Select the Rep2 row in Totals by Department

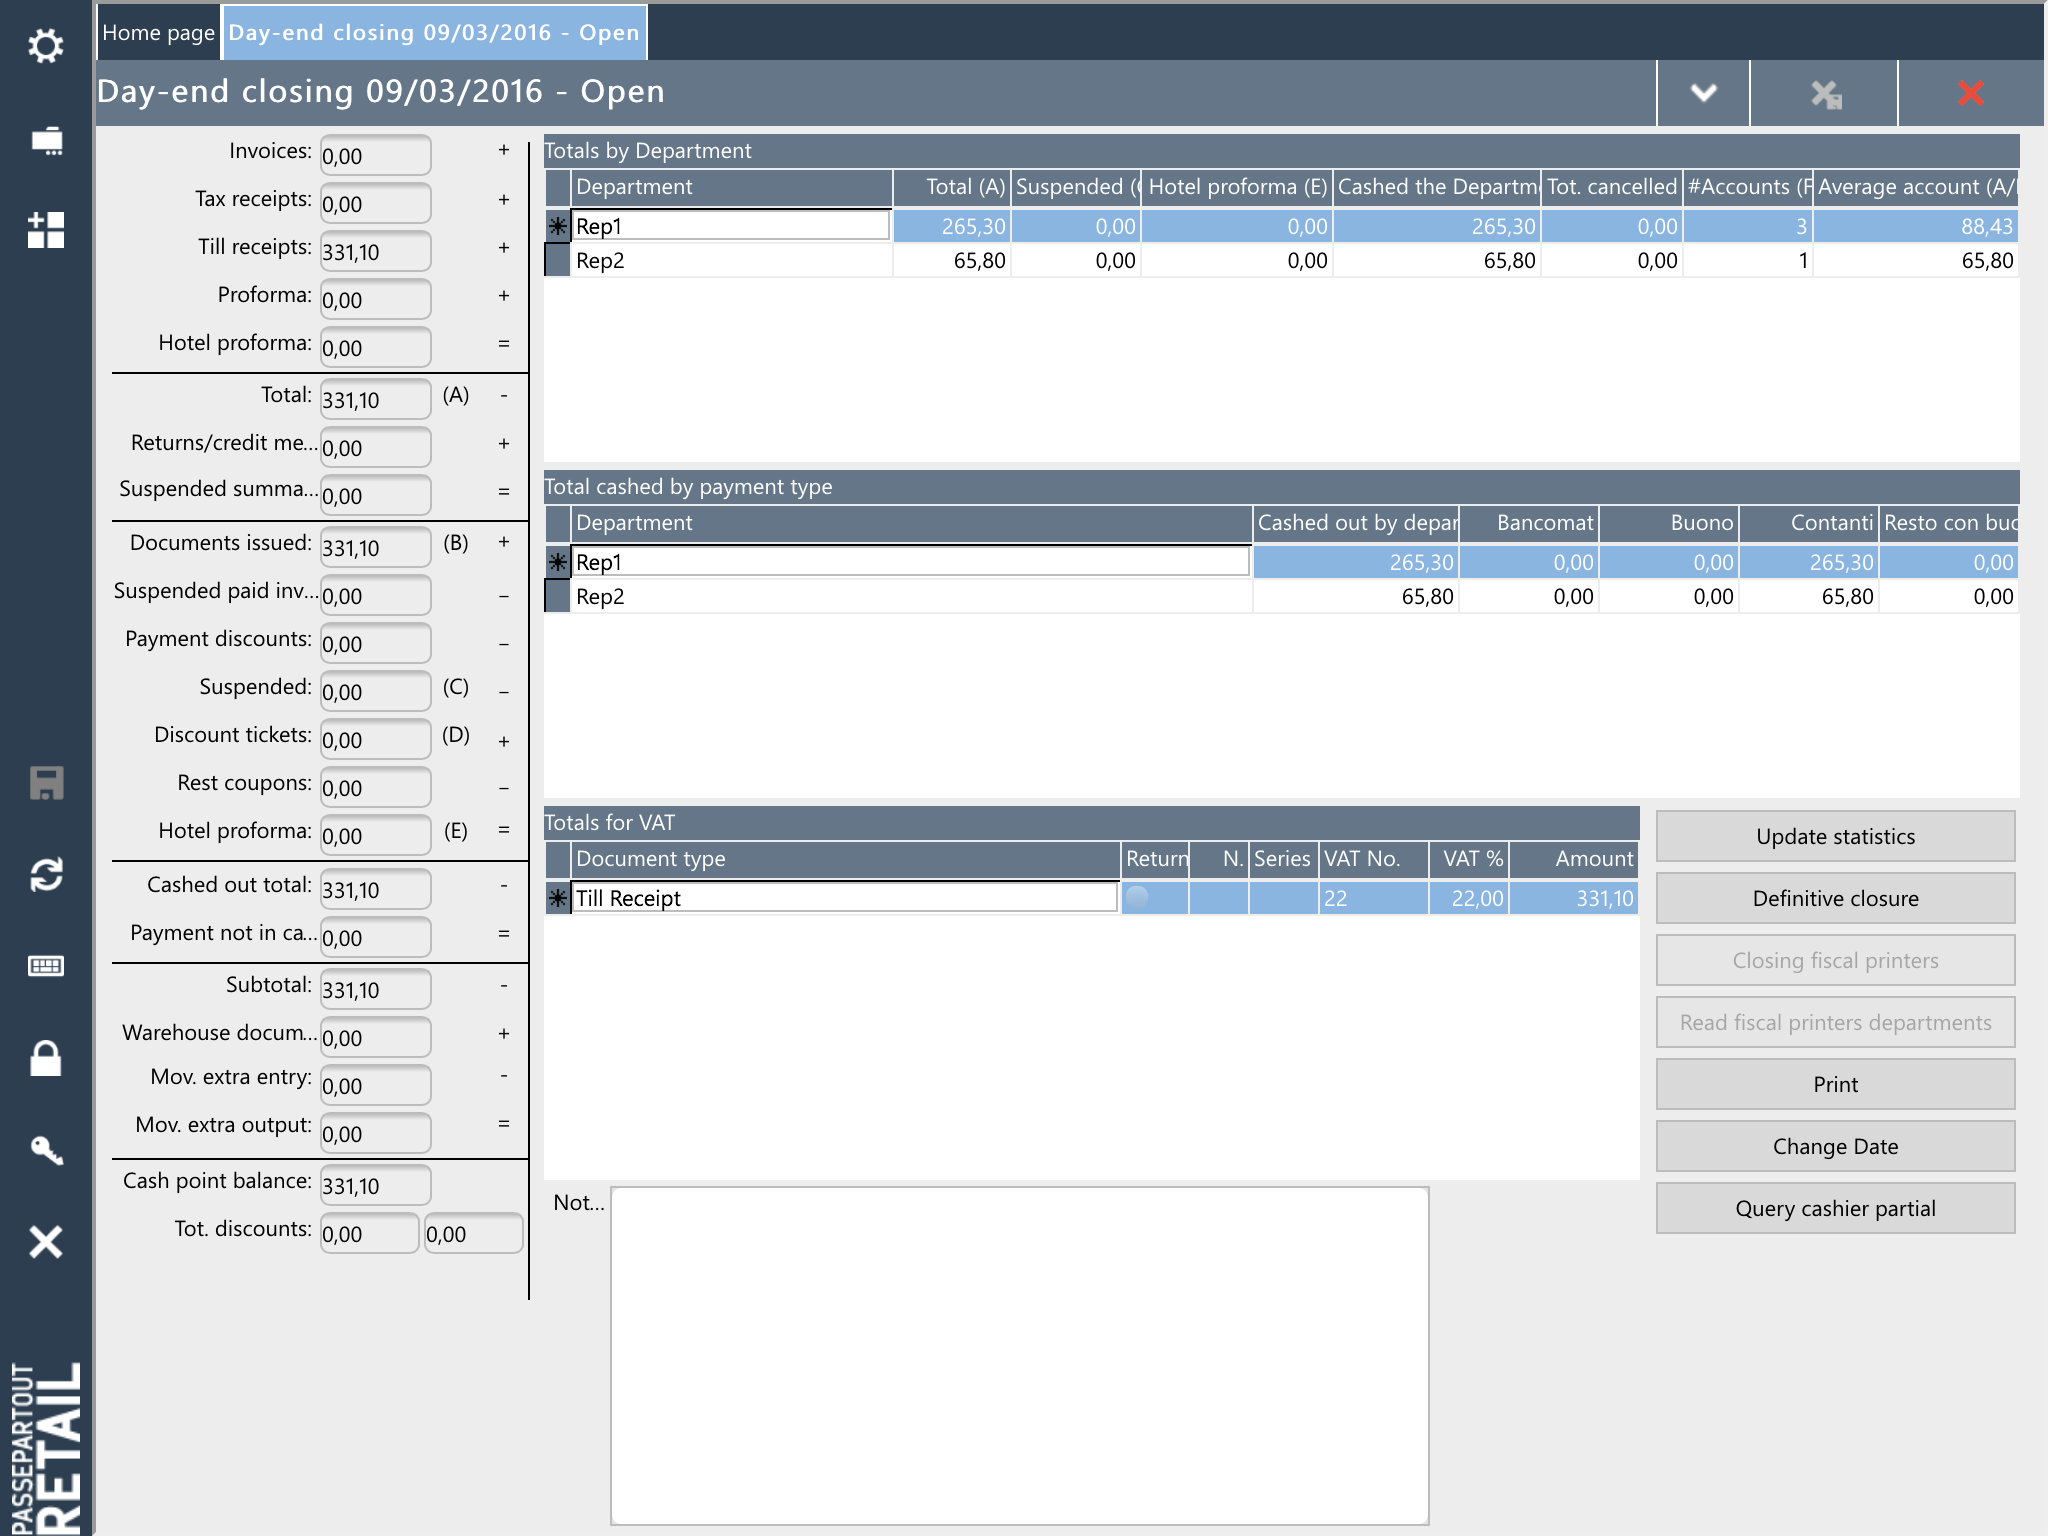point(1281,261)
